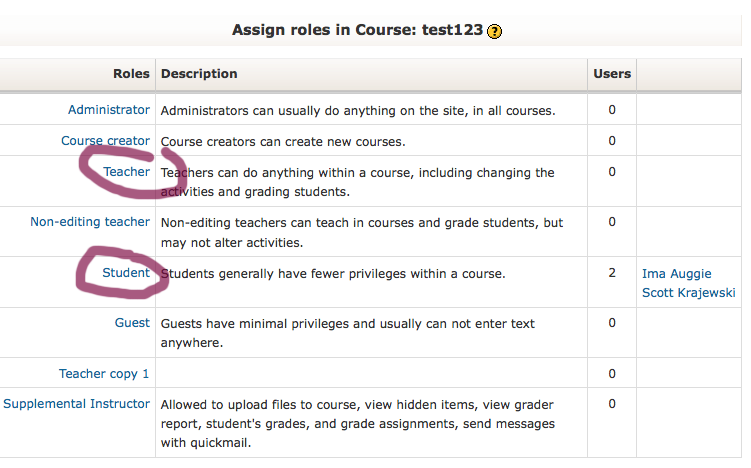The height and width of the screenshot is (468, 751).
Task: Click the Teacher role user count zero
Action: (x=612, y=172)
